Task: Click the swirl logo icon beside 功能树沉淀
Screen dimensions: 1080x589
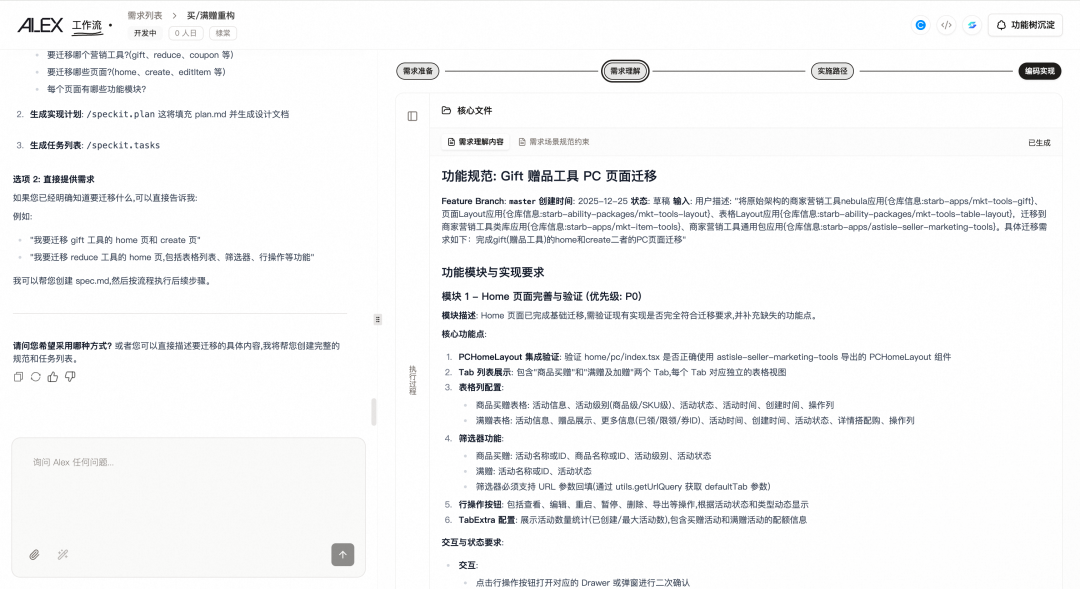Action: coord(971,25)
